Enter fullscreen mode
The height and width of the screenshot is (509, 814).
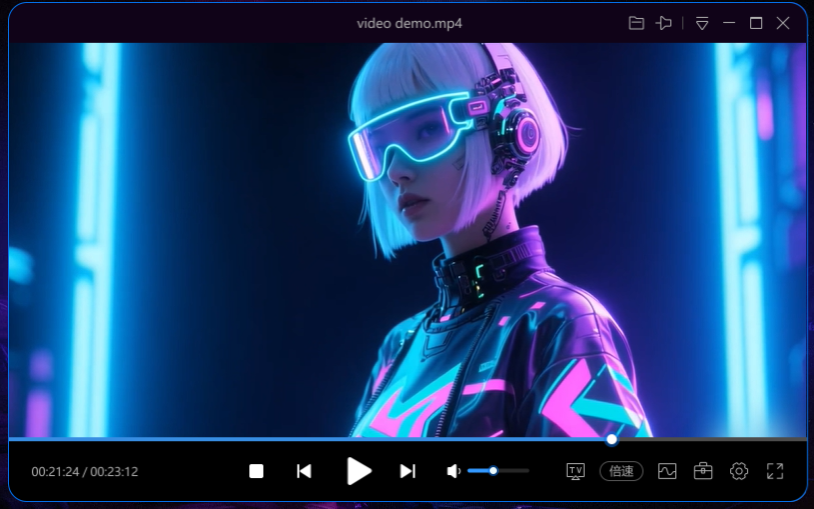point(775,471)
